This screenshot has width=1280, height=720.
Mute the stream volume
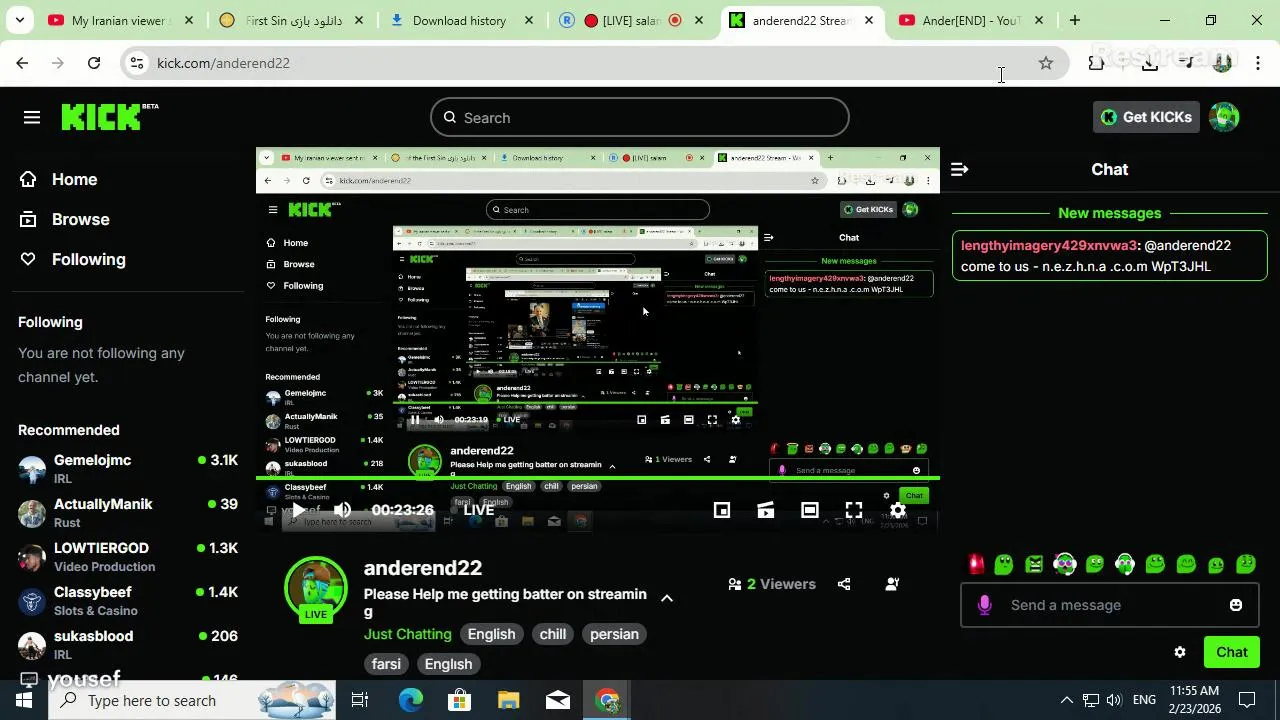[x=343, y=510]
